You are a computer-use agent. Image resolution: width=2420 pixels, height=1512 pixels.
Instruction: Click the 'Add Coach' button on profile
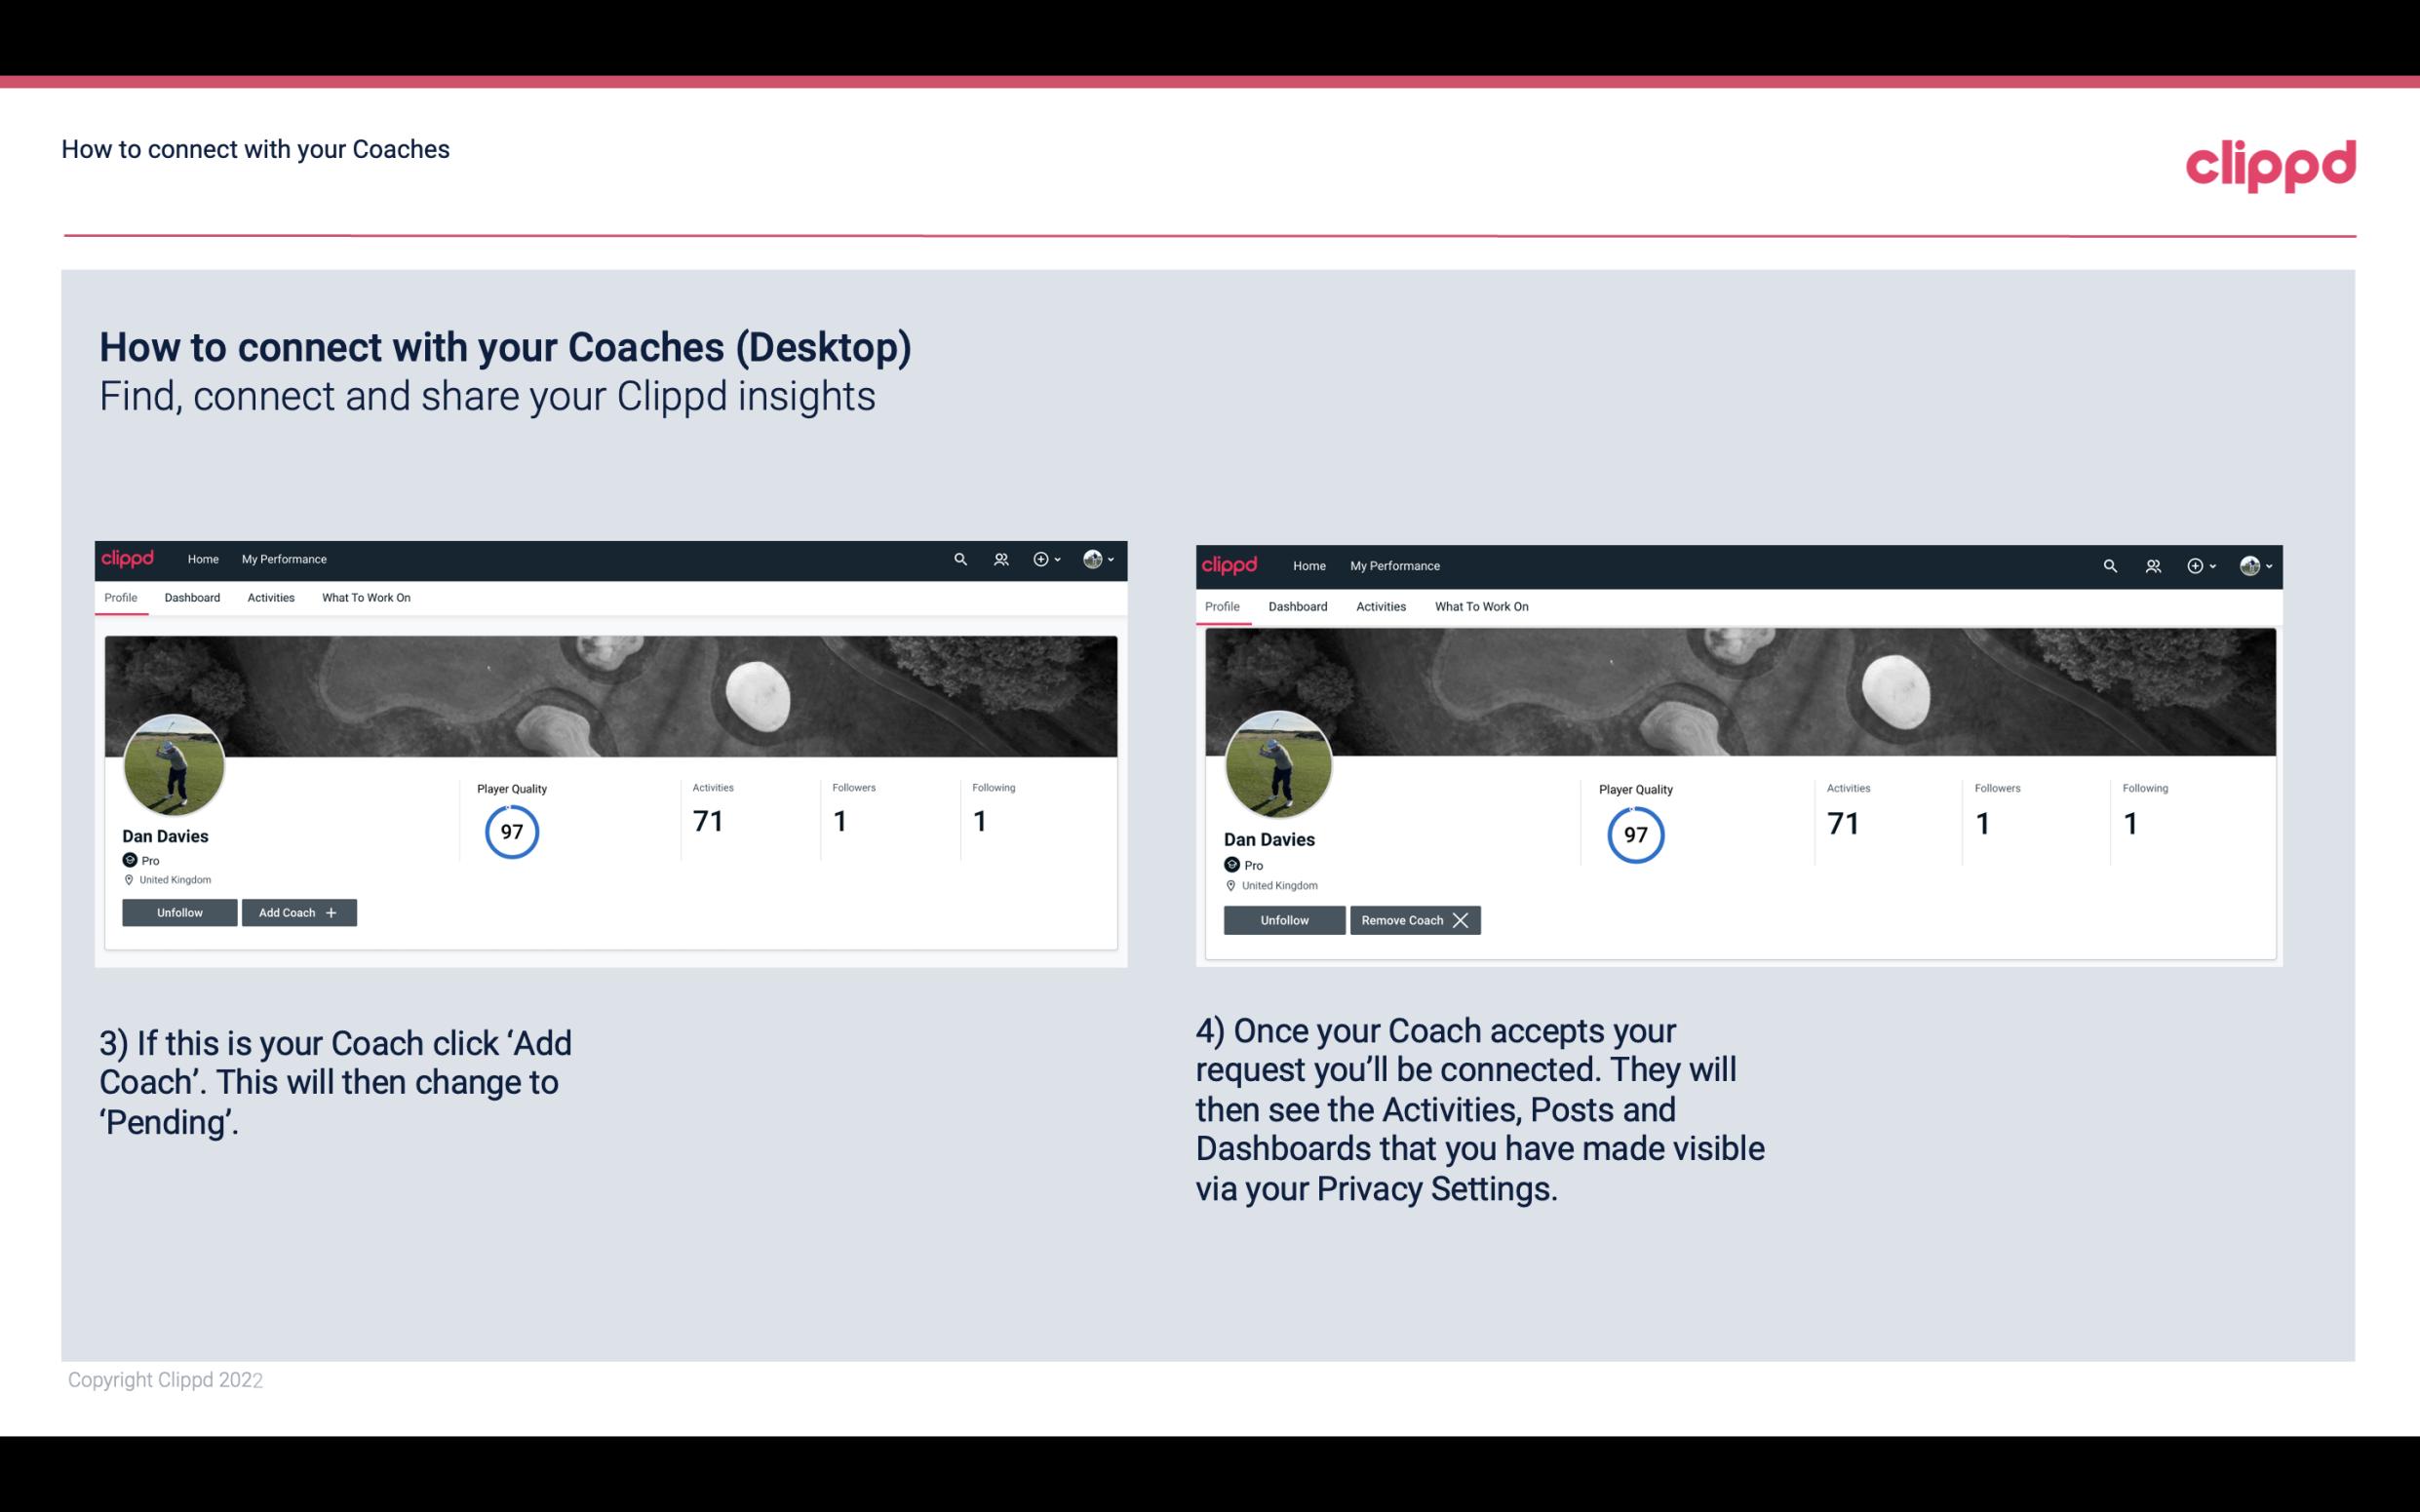(x=298, y=911)
